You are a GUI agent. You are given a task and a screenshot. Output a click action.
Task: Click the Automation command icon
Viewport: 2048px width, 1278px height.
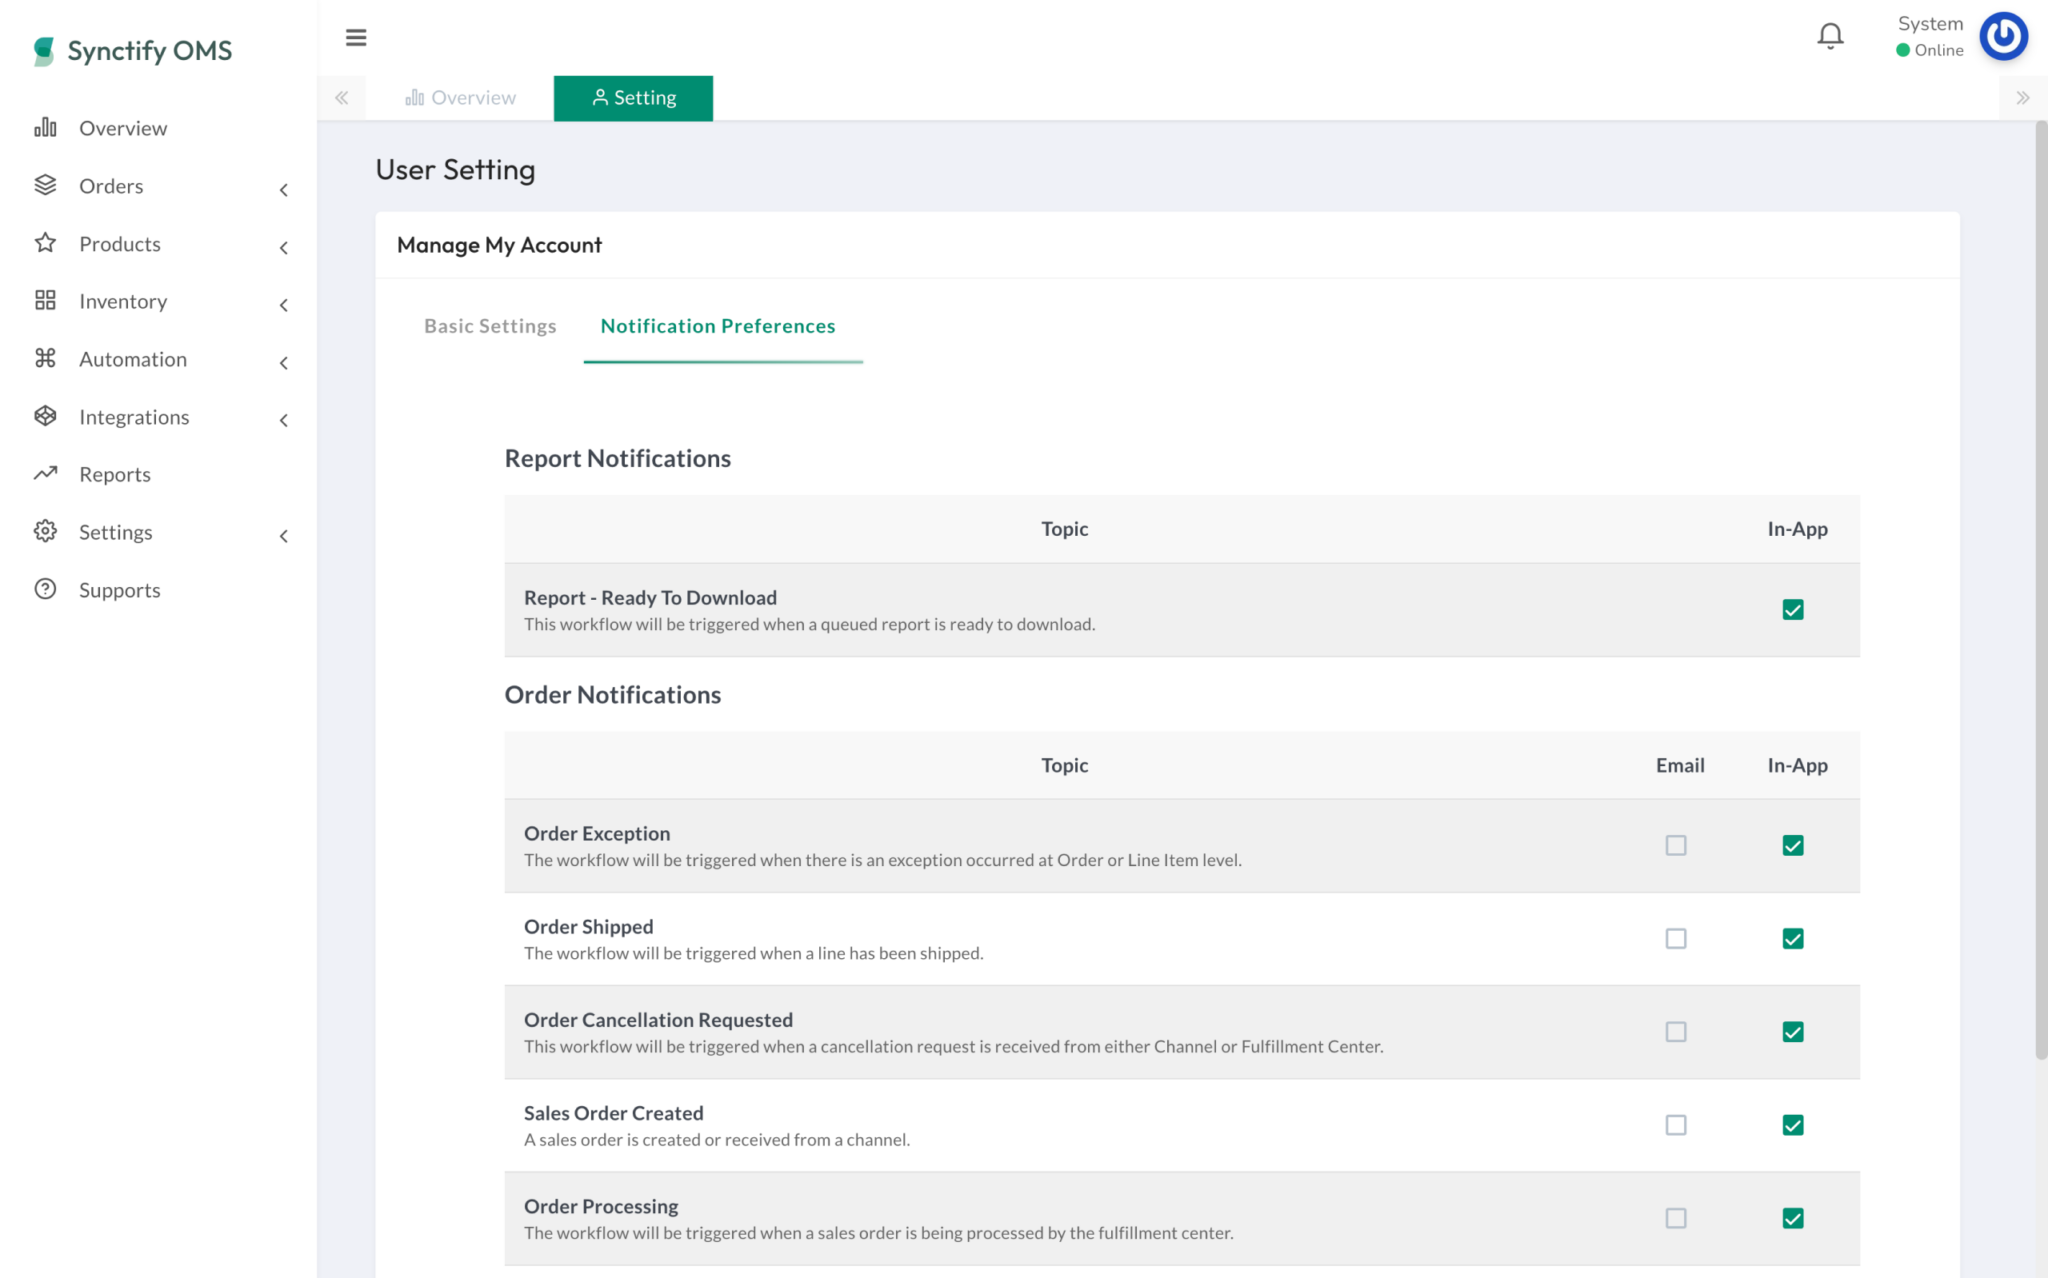pyautogui.click(x=45, y=358)
